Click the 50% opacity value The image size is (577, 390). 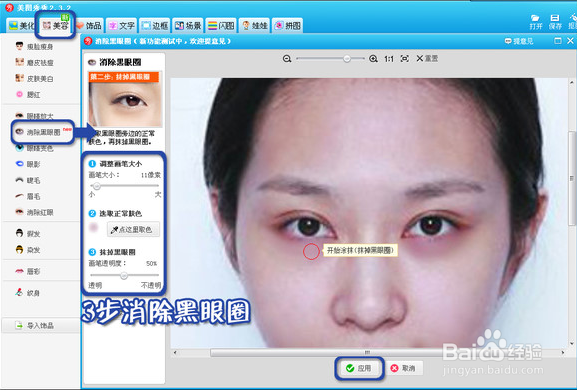click(152, 263)
